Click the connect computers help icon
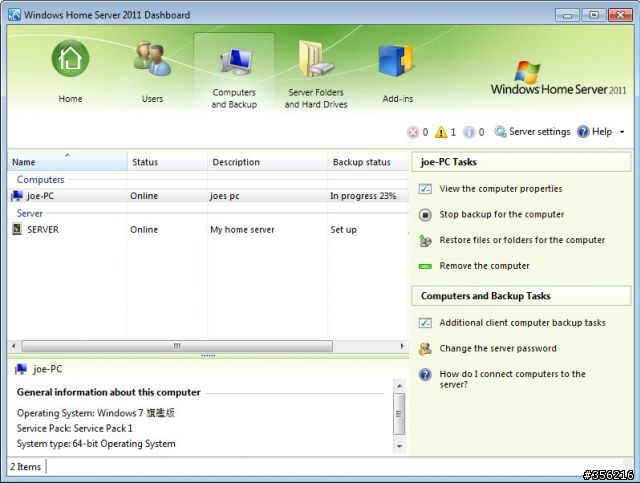640x483 pixels. tap(425, 374)
